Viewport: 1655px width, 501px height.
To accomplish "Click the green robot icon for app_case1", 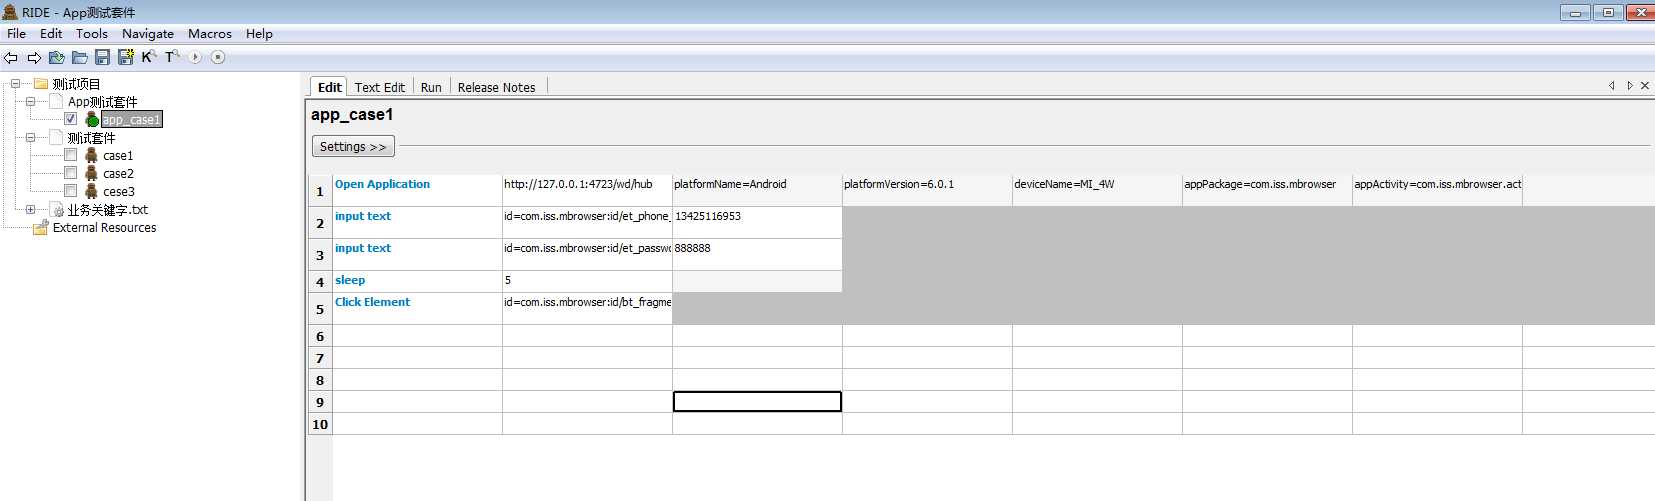I will [x=92, y=119].
